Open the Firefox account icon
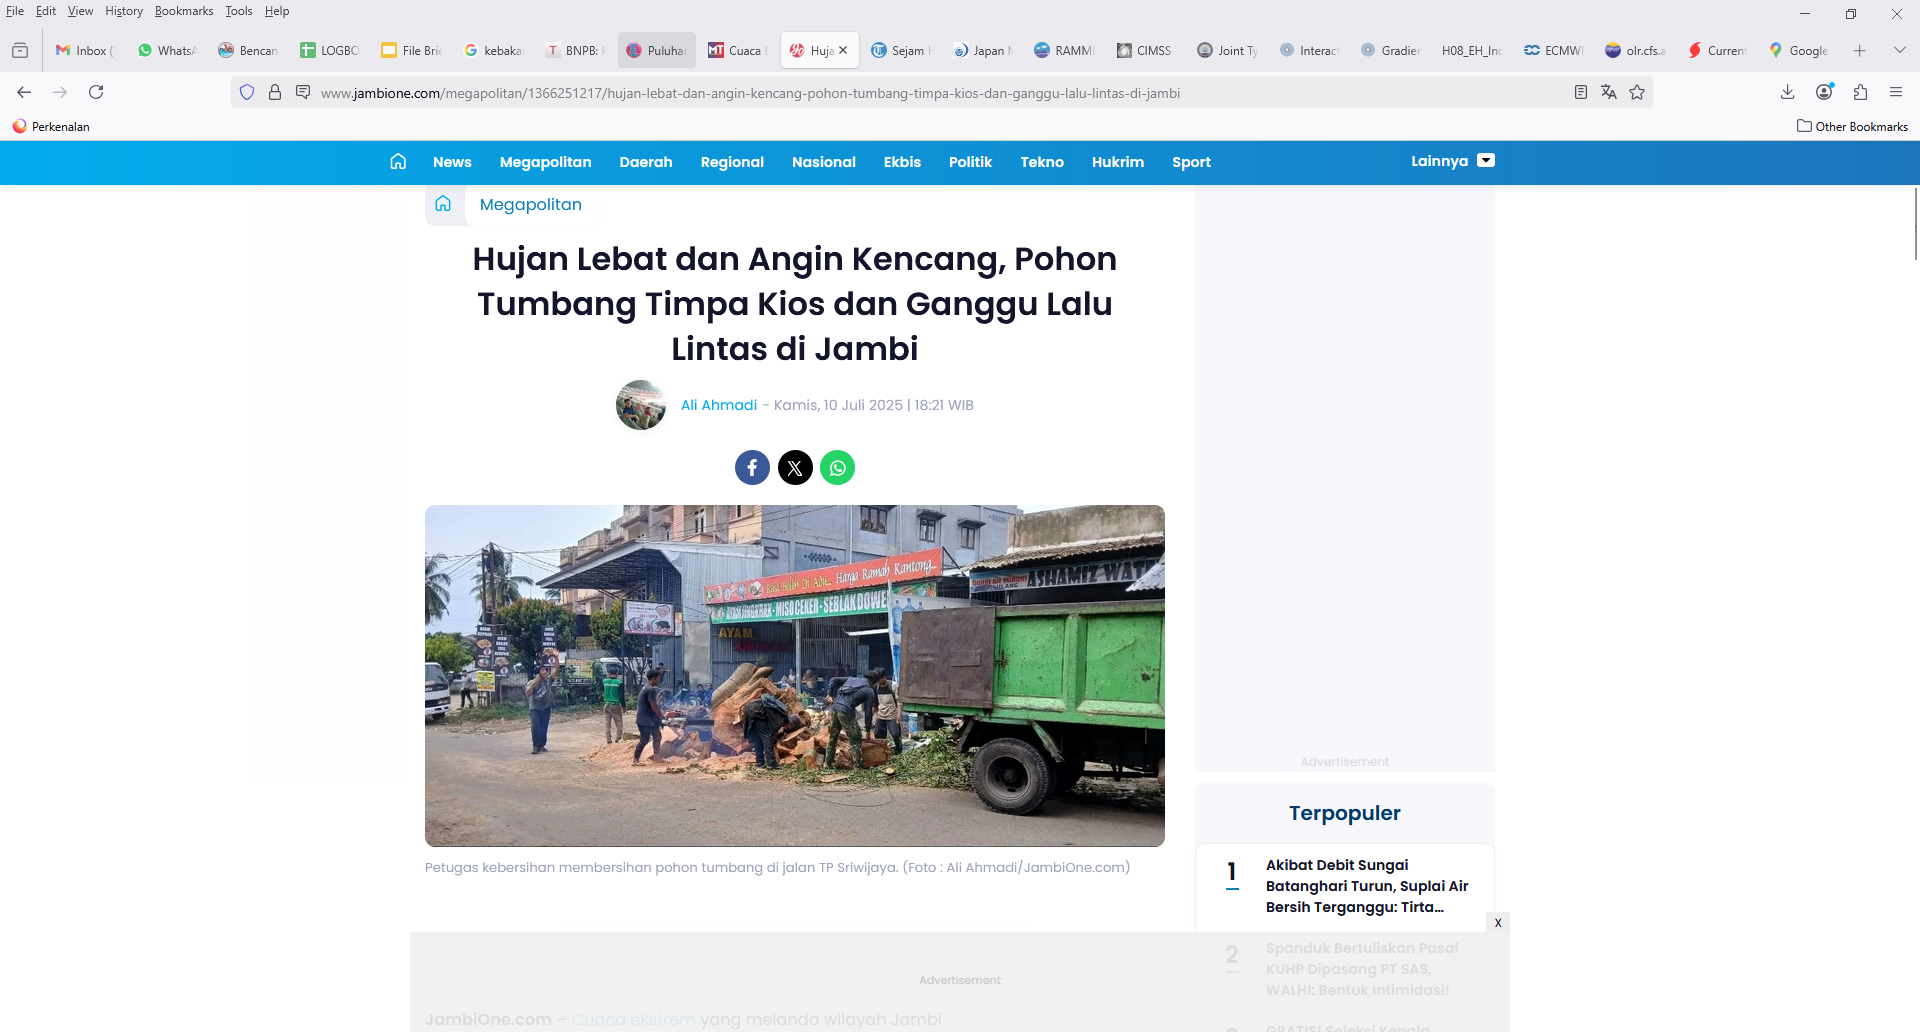This screenshot has height=1032, width=1920. click(1825, 92)
